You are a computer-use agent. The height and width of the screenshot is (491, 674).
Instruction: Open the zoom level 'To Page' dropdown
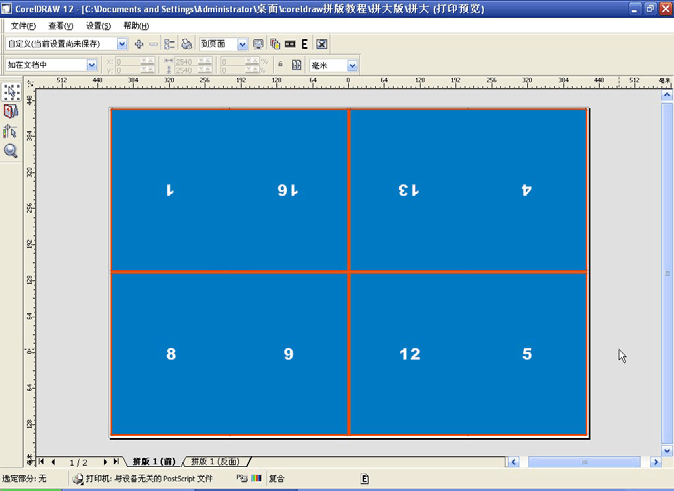pyautogui.click(x=242, y=45)
